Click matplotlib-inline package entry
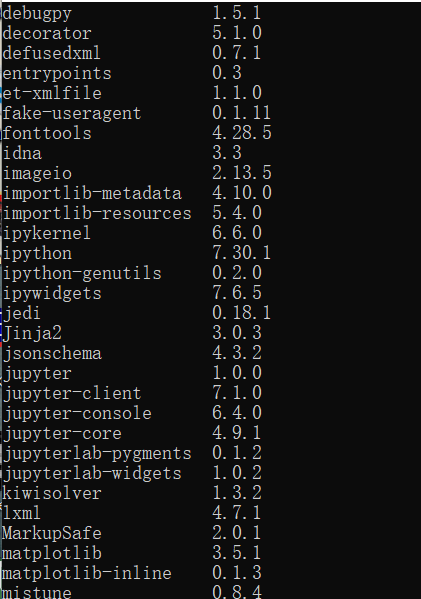 (87, 573)
